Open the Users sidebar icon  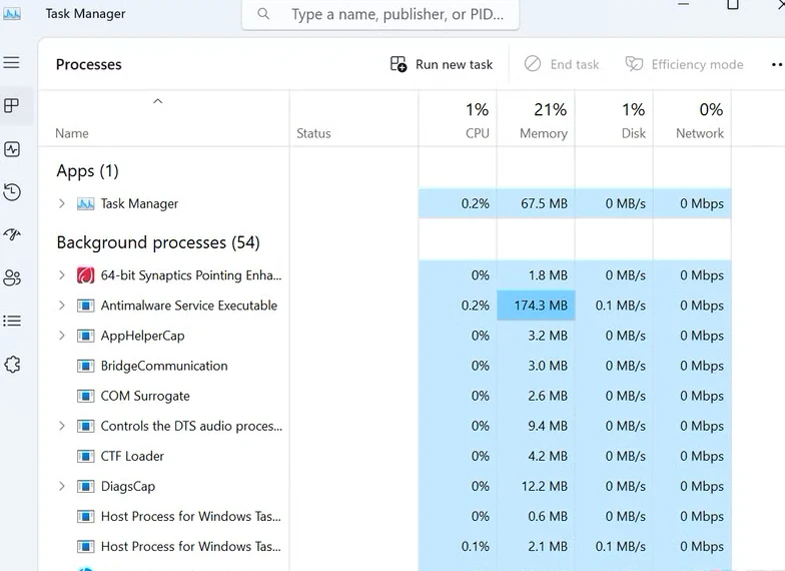(x=12, y=278)
